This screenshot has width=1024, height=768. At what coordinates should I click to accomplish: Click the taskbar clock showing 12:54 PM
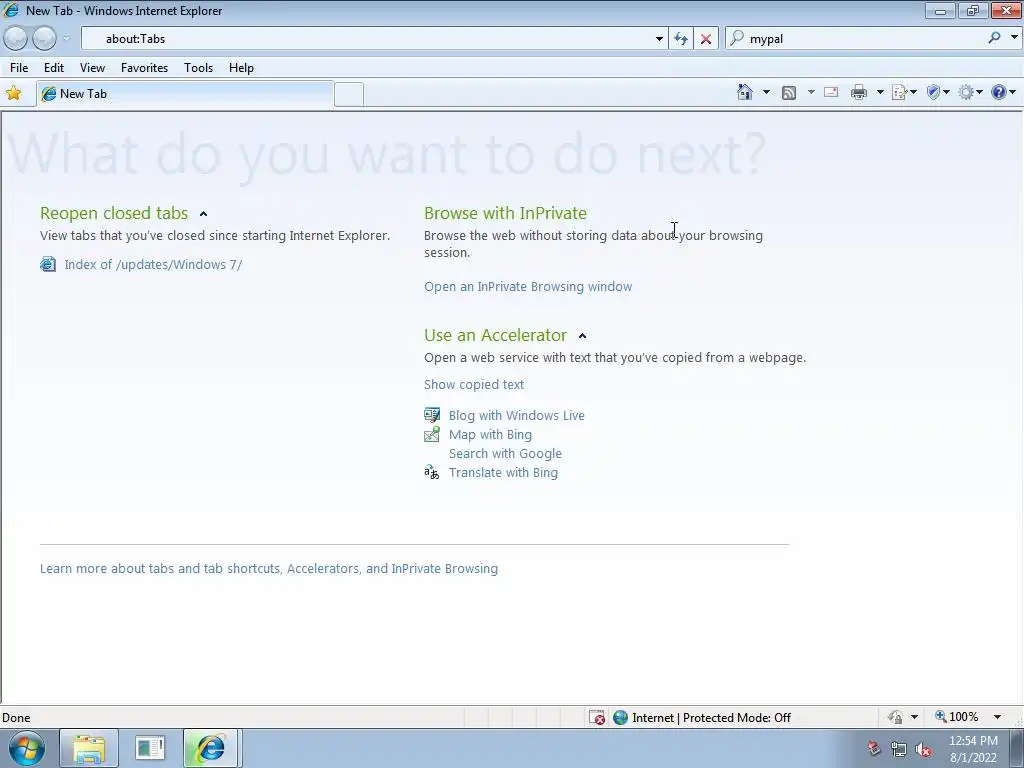(973, 749)
